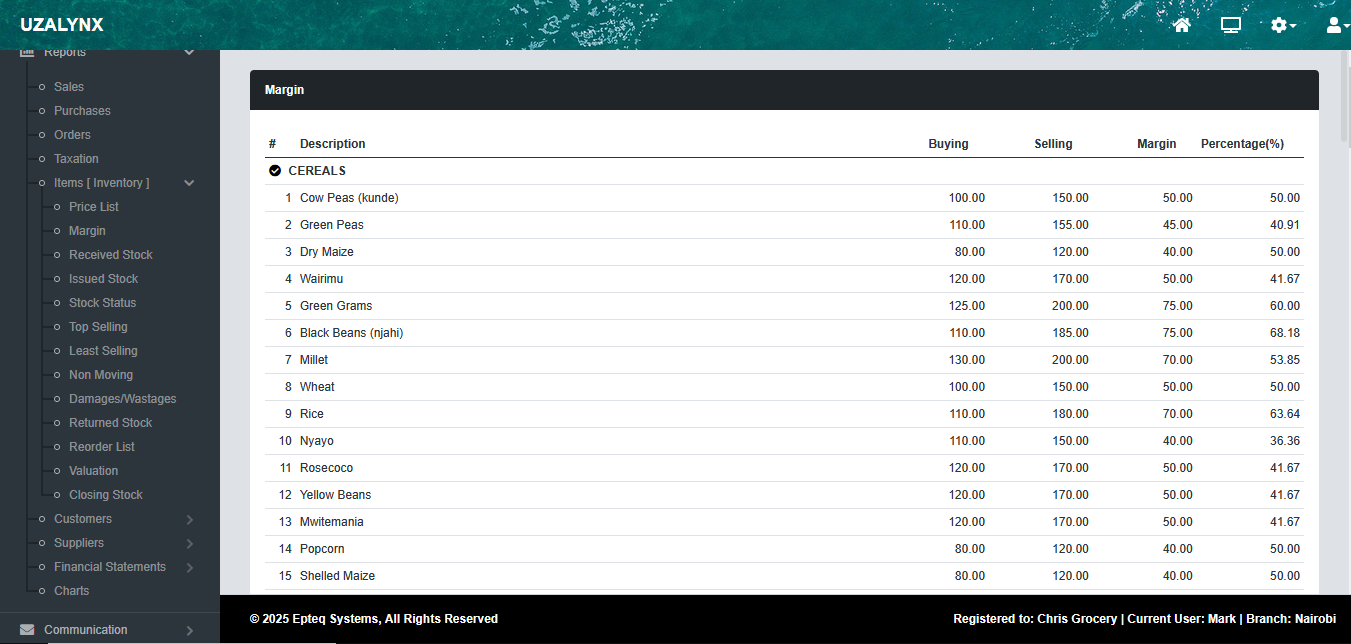Click the UZALYNX logo
This screenshot has width=1351, height=644.
[x=62, y=25]
